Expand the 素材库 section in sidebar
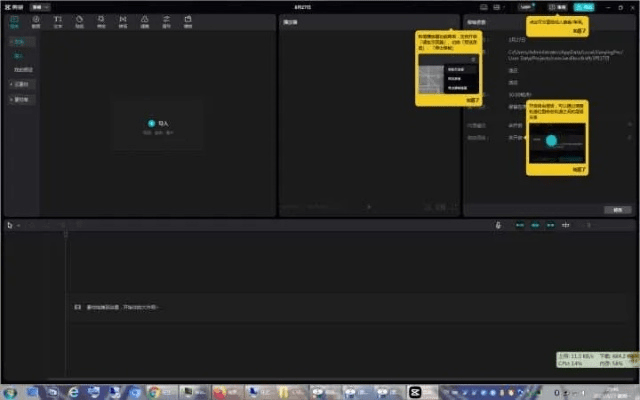 click(x=21, y=99)
